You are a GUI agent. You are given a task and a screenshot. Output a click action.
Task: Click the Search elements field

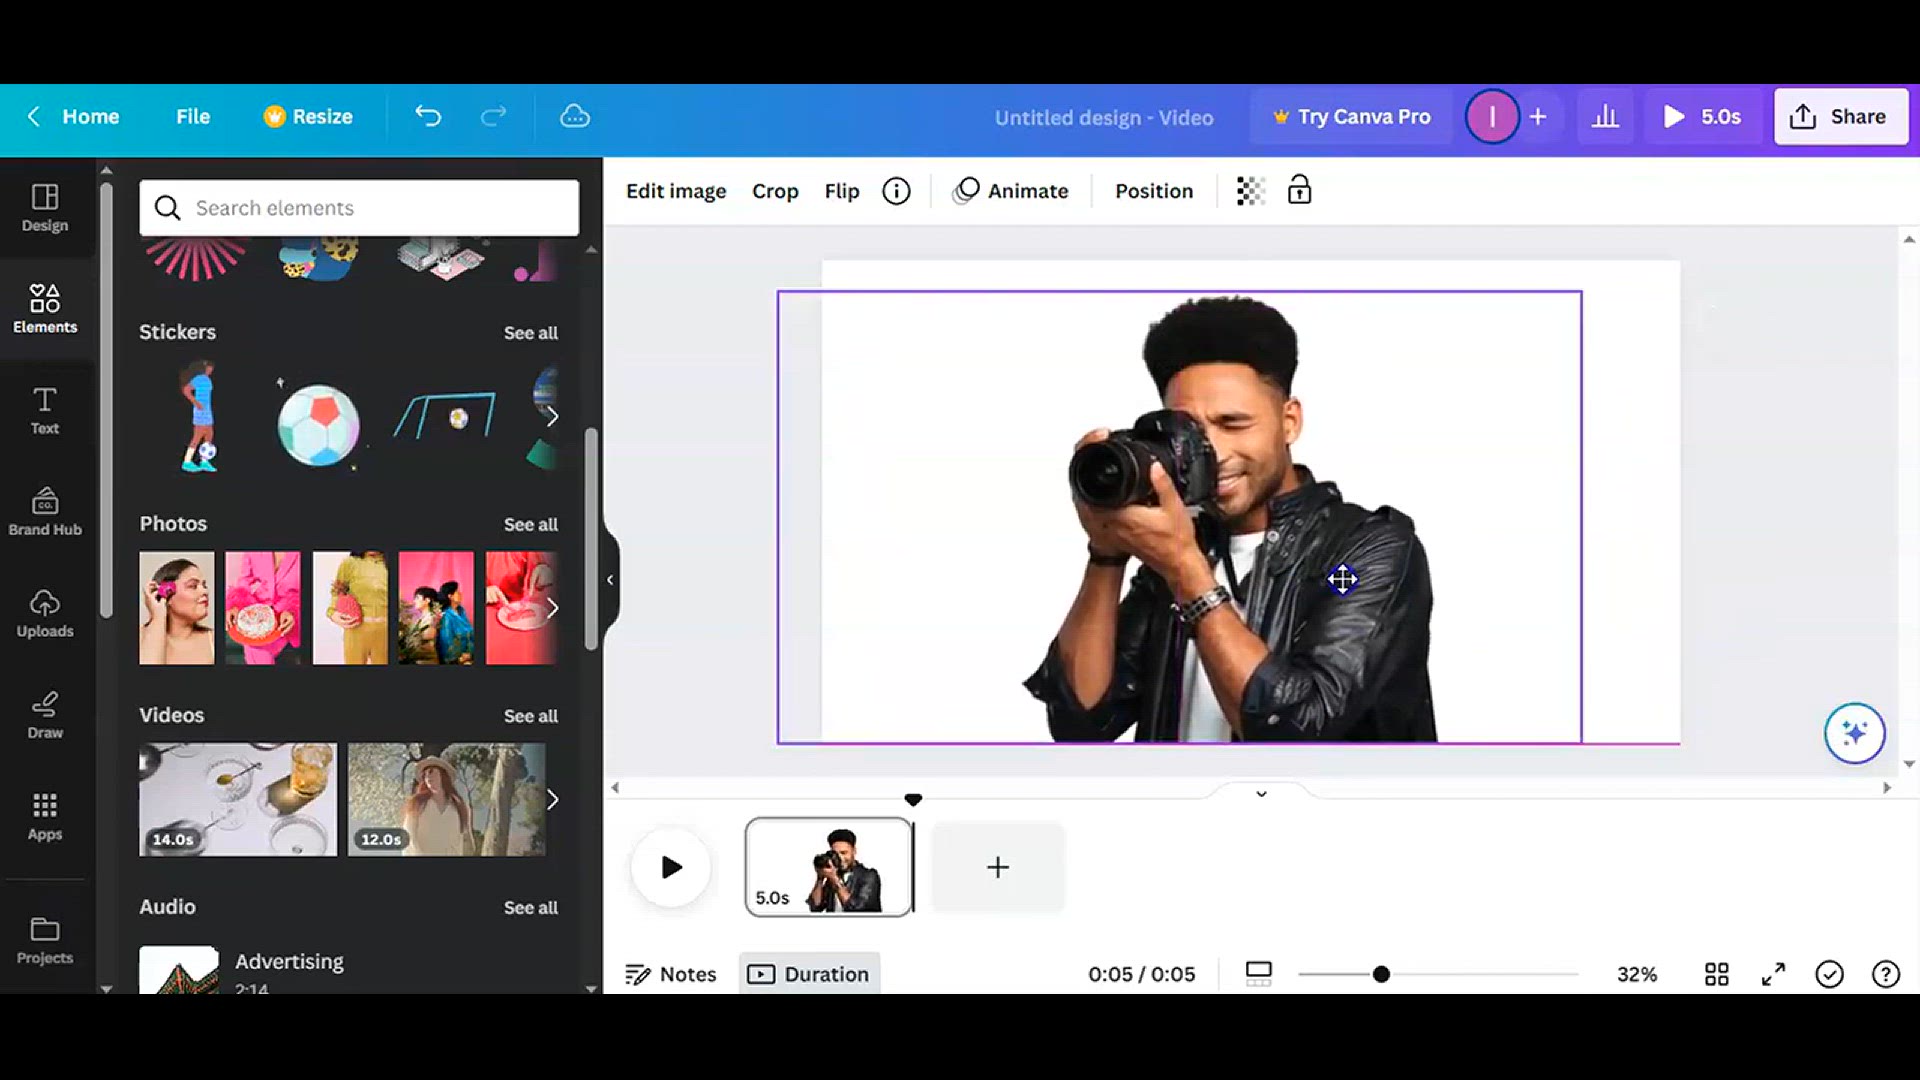coord(359,208)
